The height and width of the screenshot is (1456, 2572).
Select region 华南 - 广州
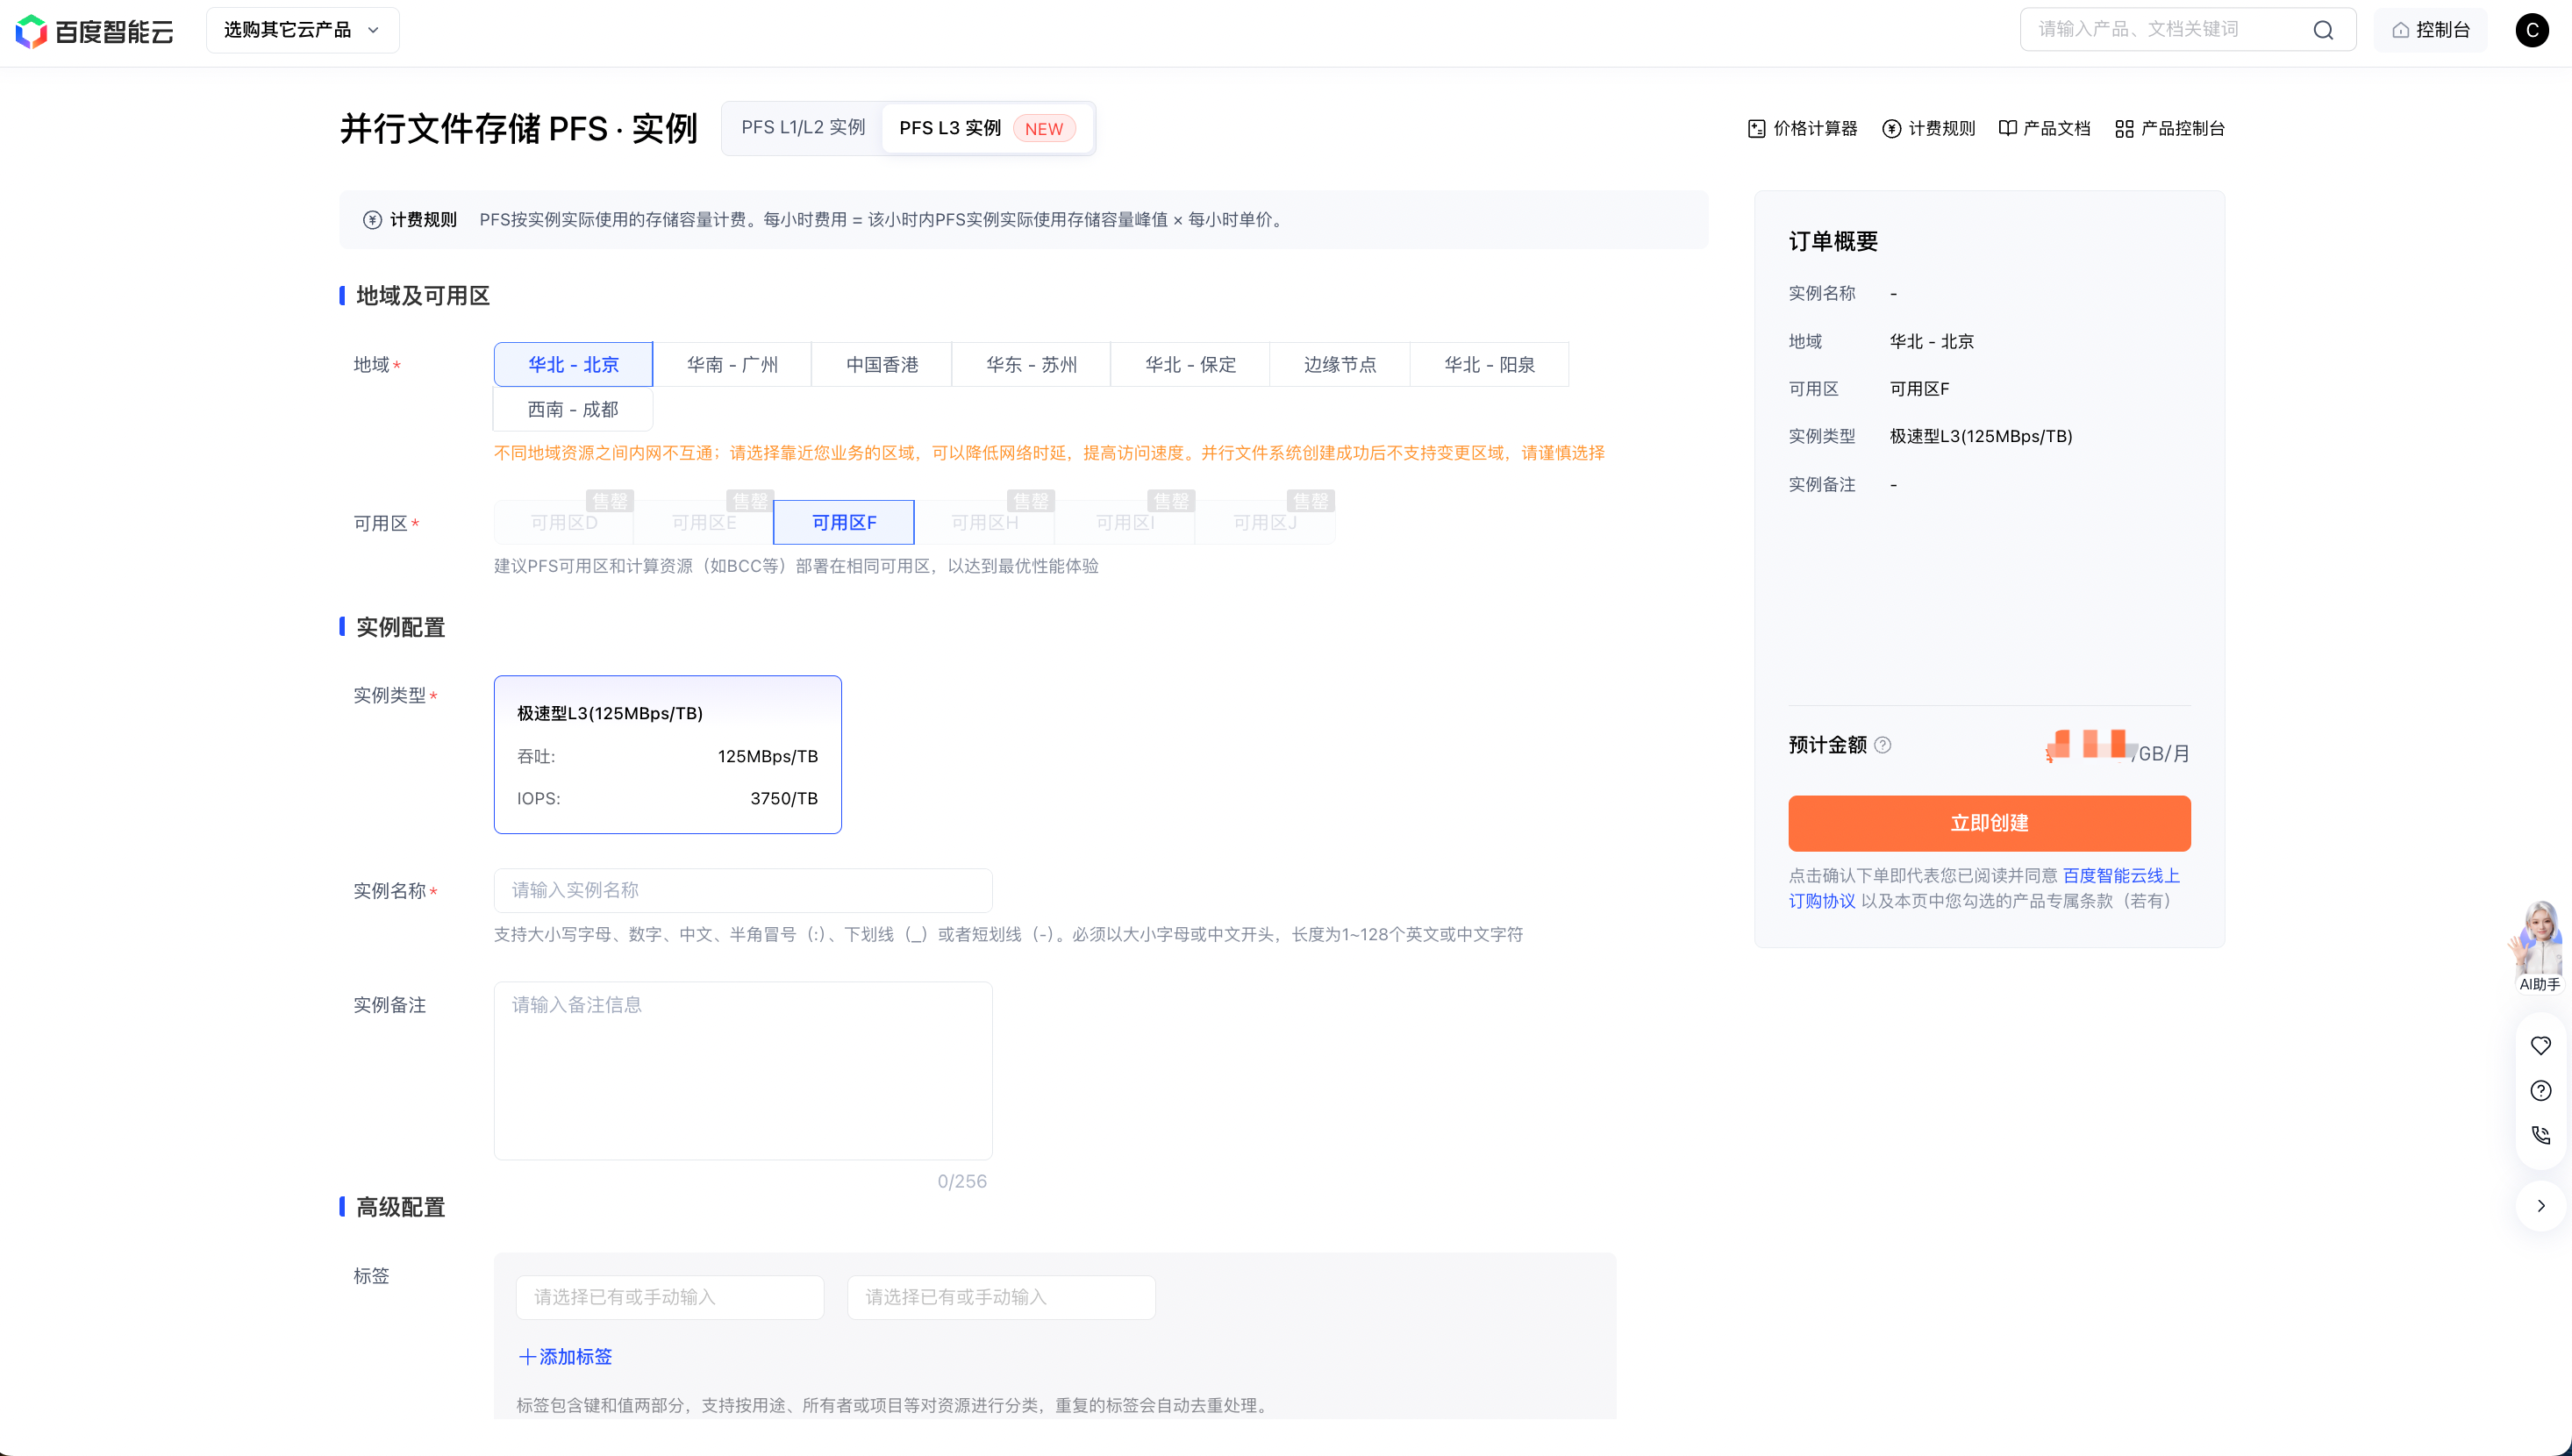[x=732, y=364]
